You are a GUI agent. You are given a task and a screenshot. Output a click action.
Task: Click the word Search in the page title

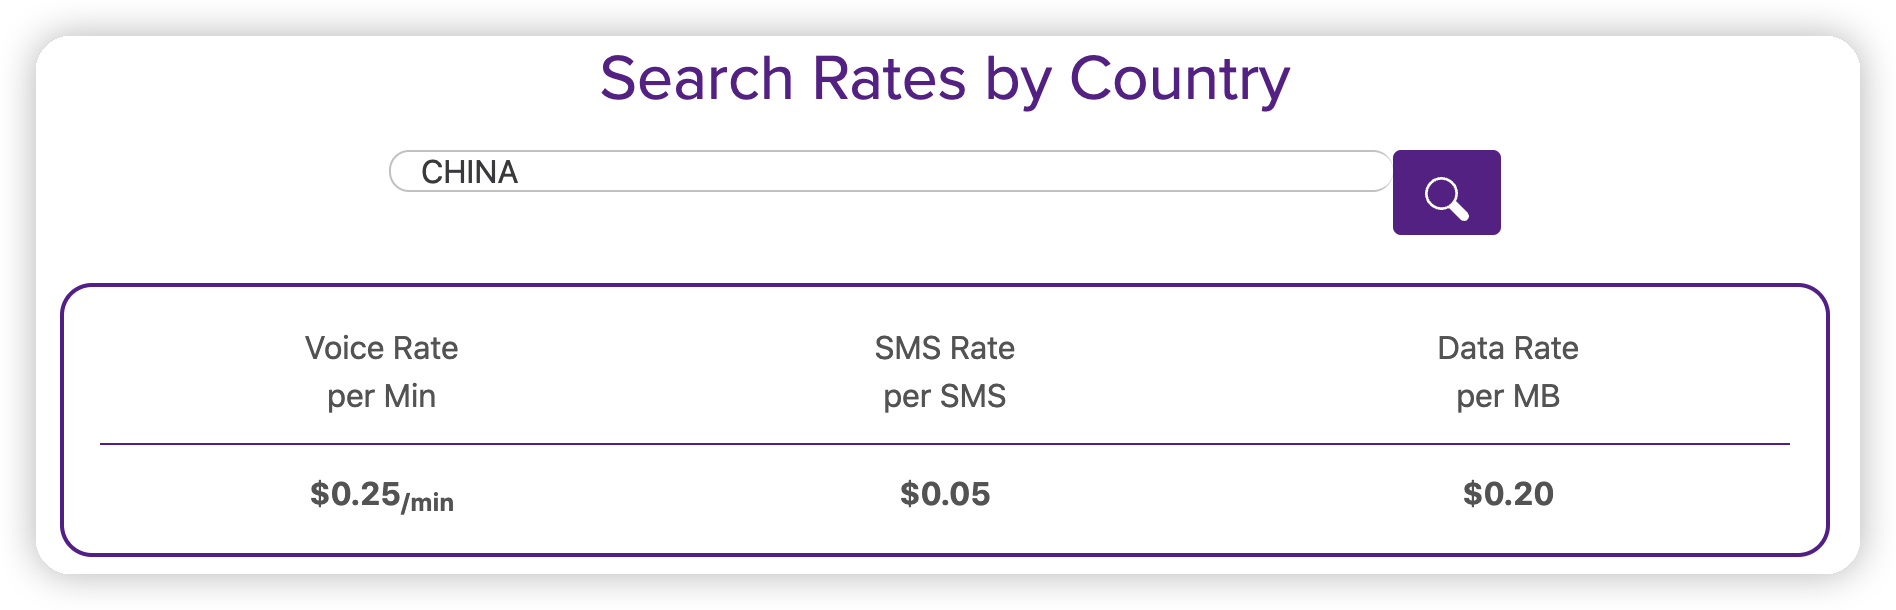[697, 78]
